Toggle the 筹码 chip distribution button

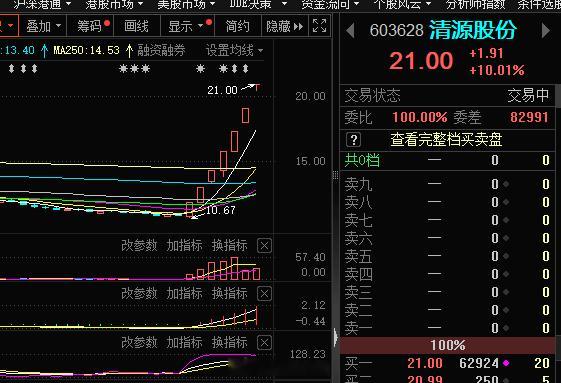coord(90,26)
